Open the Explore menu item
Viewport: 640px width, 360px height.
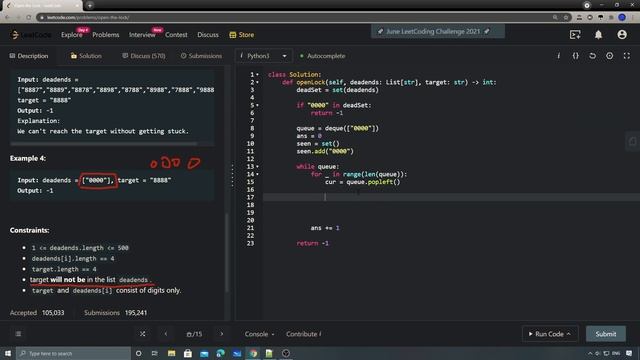(x=72, y=35)
